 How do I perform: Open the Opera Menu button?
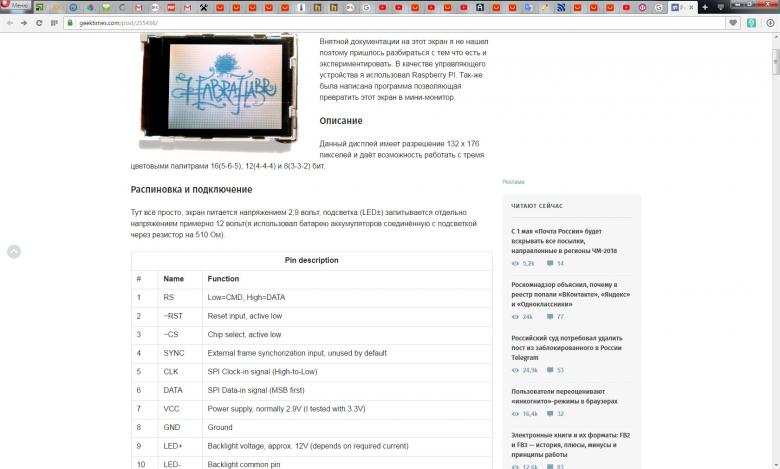coord(15,5)
